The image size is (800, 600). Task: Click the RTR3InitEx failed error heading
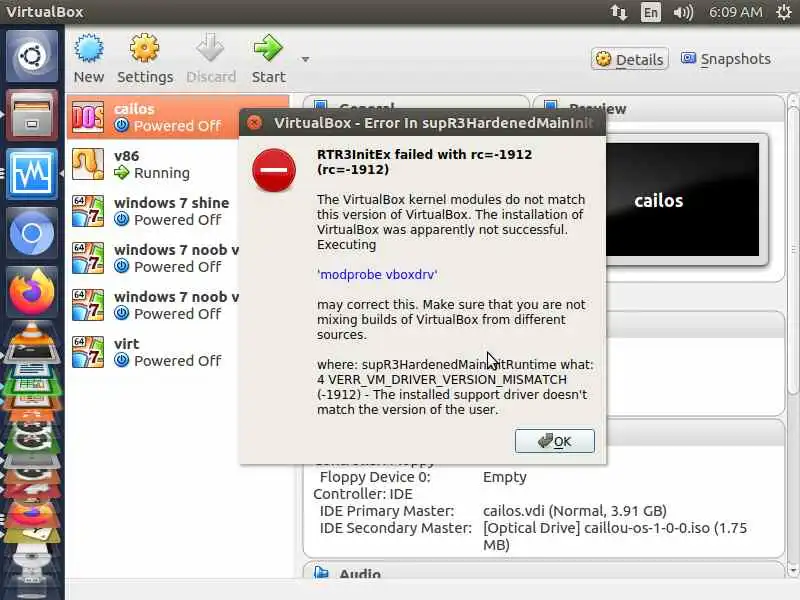(424, 162)
